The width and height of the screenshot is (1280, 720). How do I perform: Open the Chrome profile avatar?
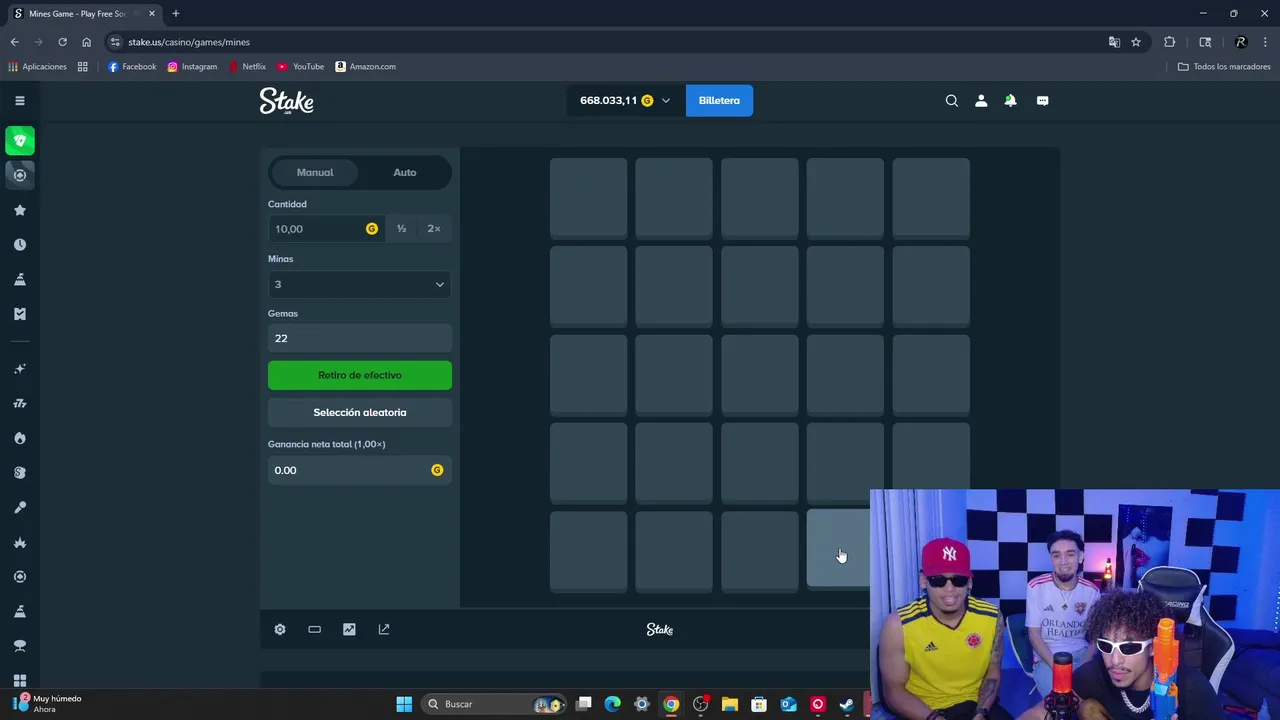pos(1241,42)
